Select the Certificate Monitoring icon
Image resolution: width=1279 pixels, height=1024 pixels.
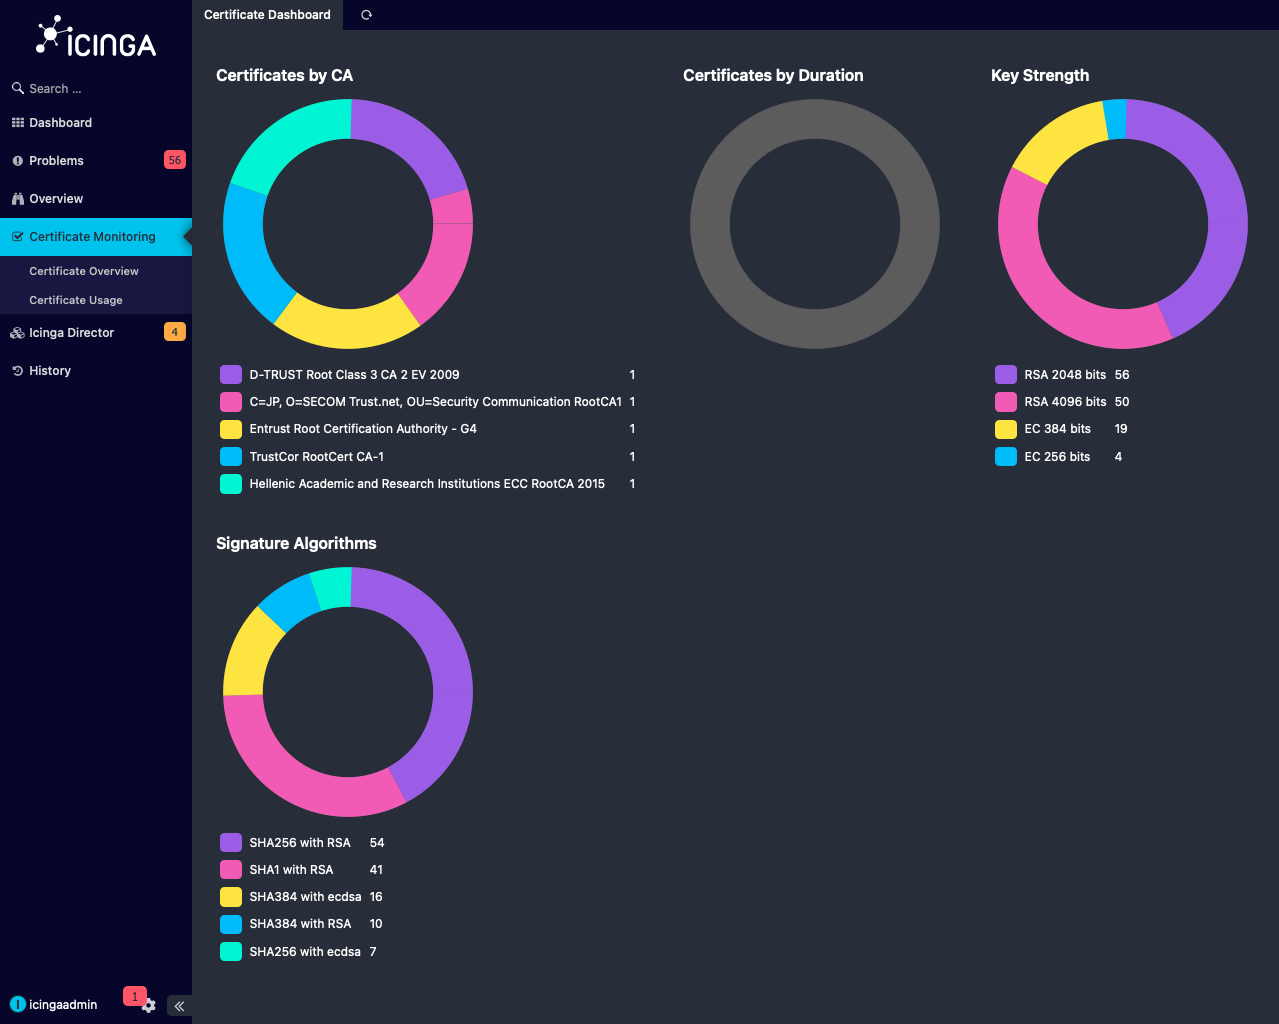16,236
